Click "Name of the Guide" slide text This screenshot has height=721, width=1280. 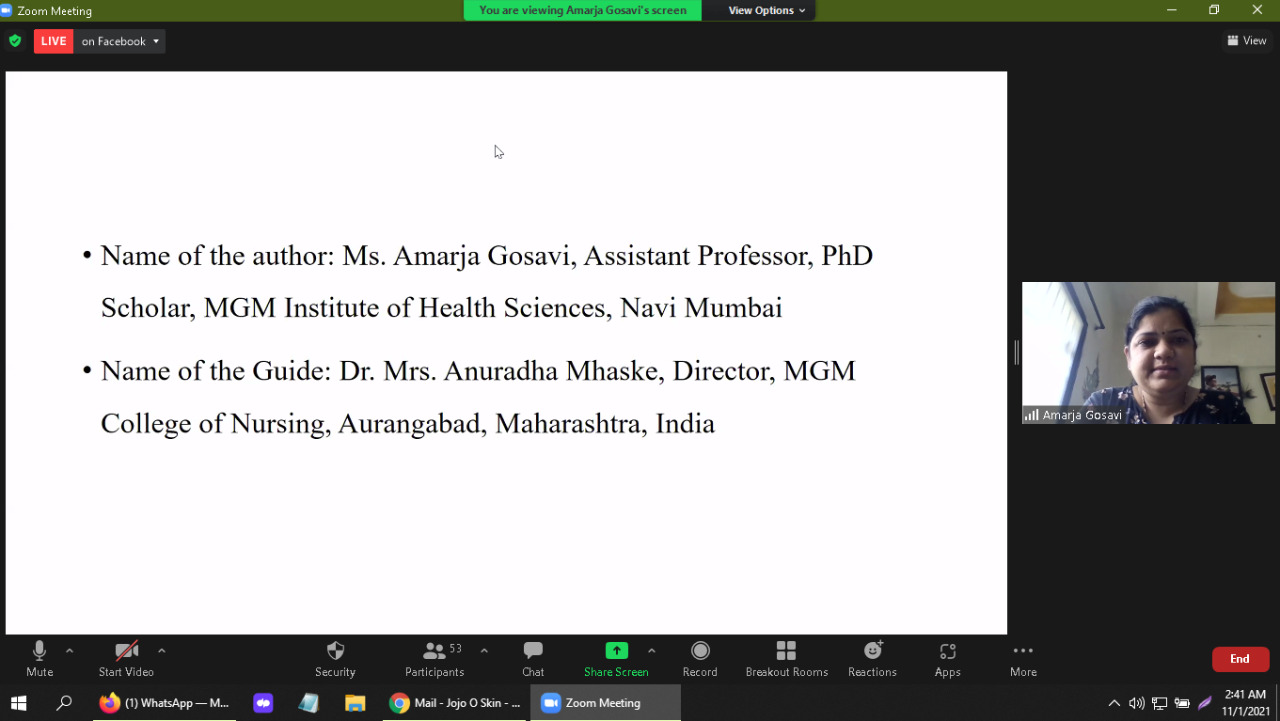pos(216,371)
